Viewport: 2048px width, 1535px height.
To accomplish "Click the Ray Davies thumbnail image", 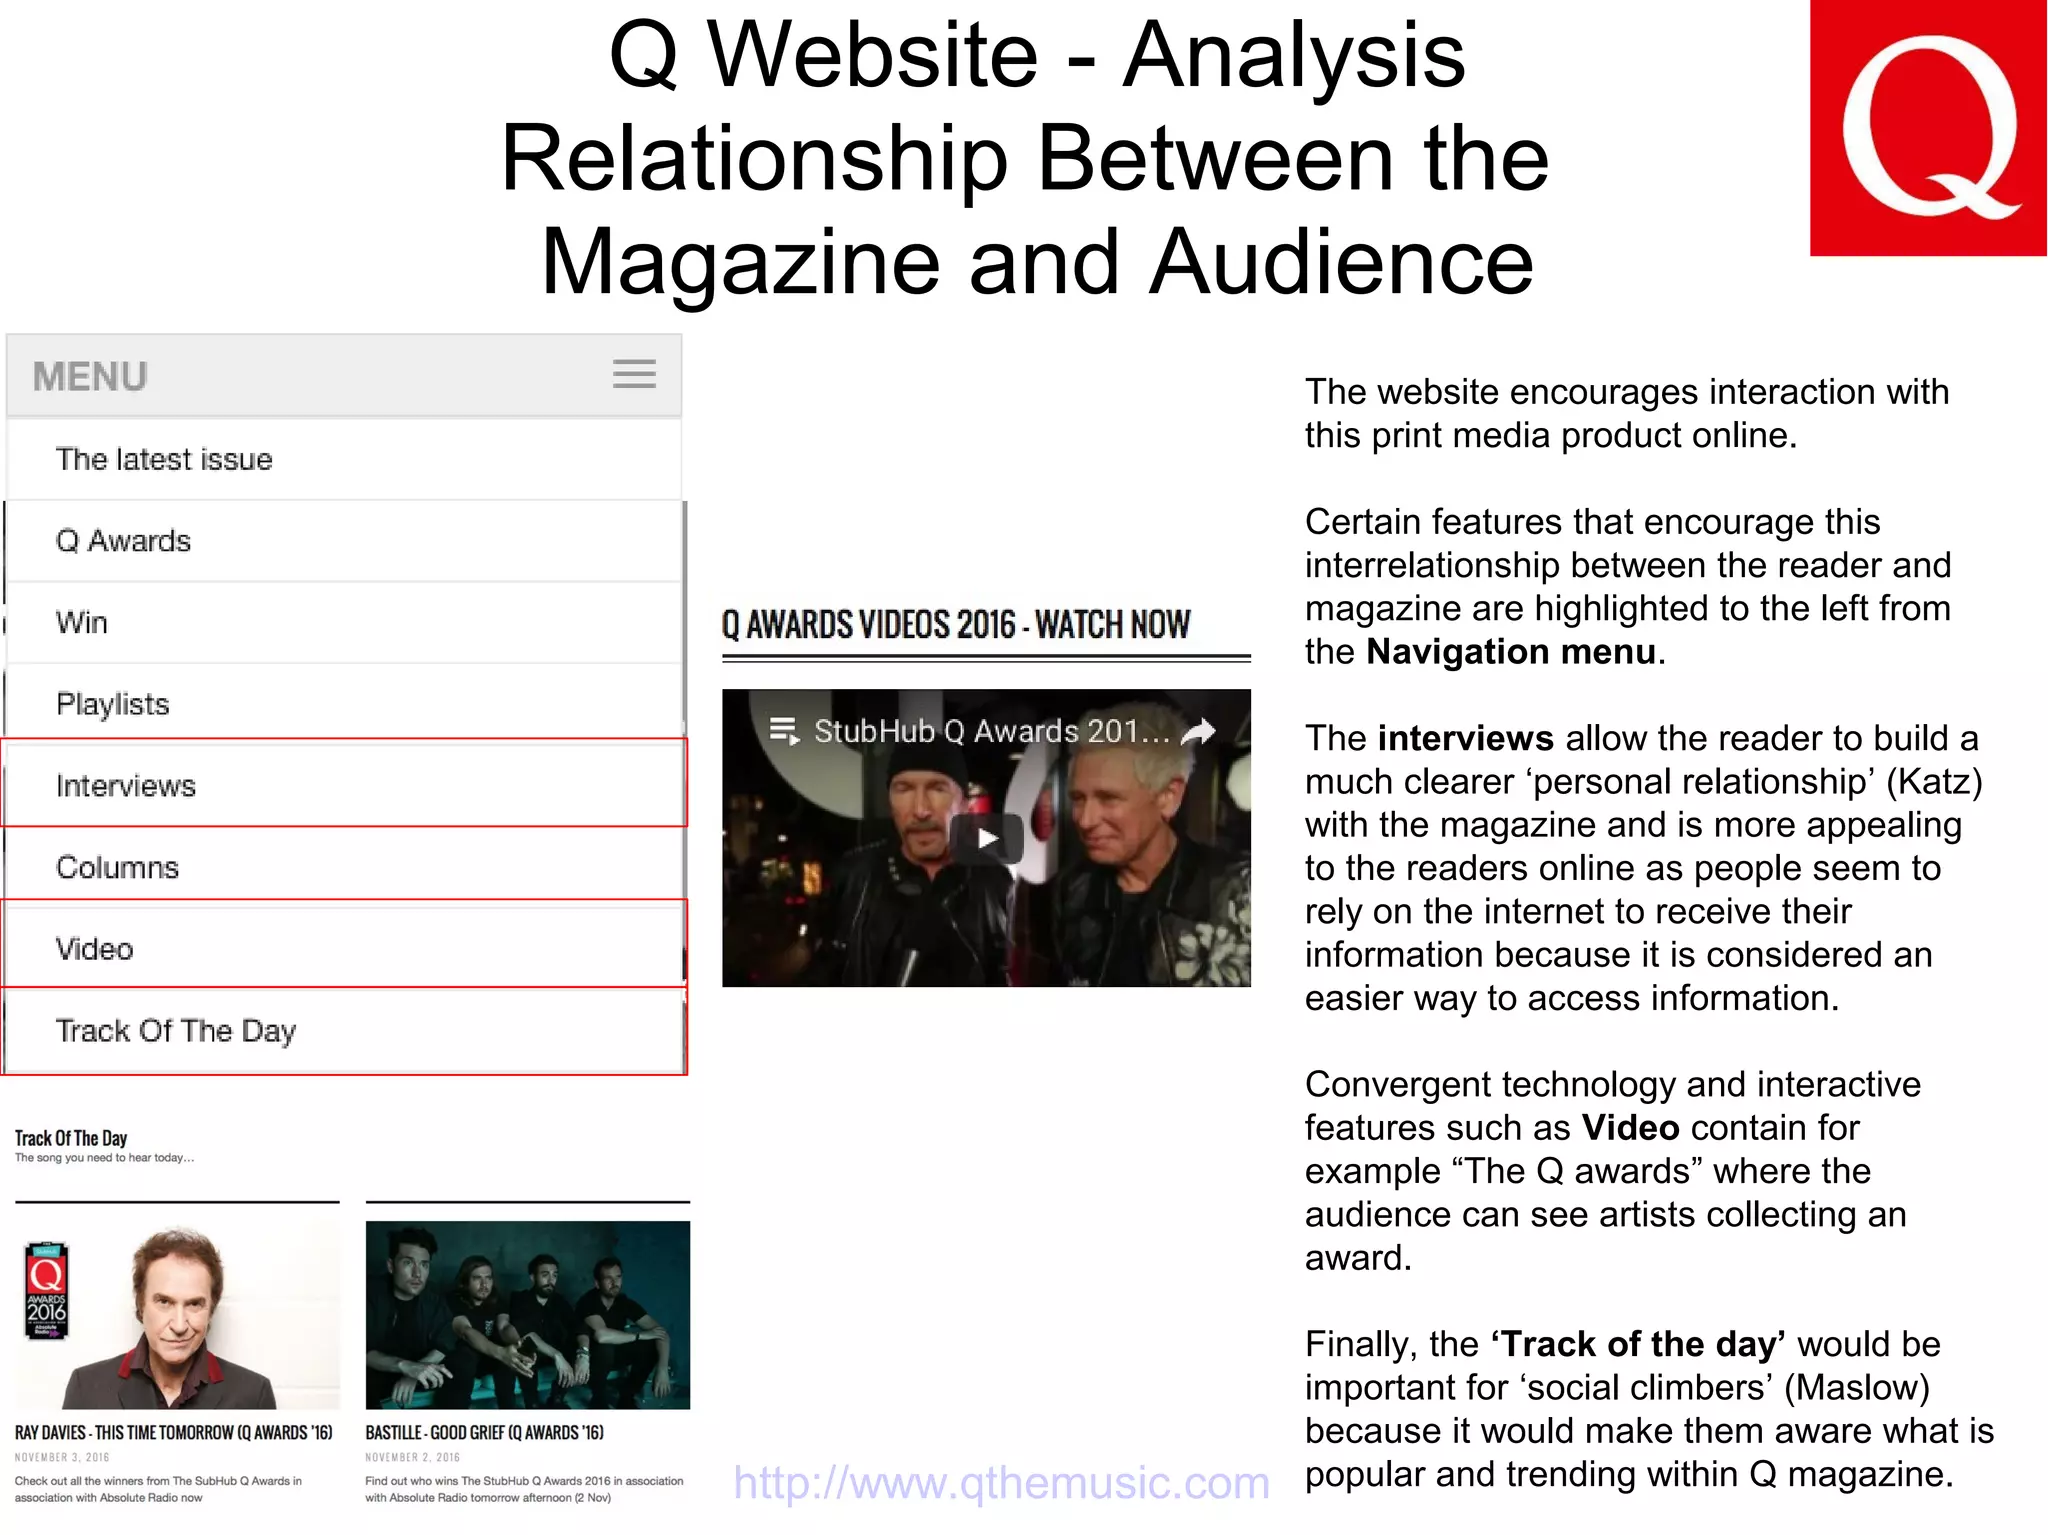I will click(177, 1315).
